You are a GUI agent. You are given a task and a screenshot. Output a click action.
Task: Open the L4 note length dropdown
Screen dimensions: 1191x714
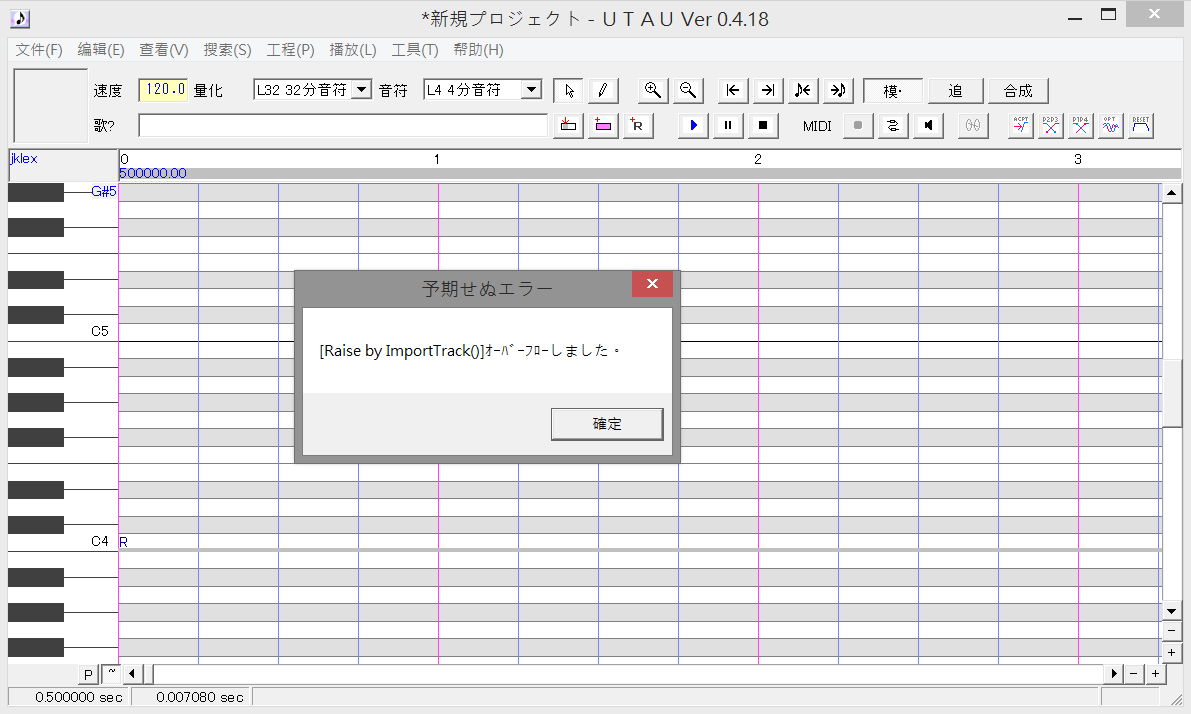(x=532, y=90)
